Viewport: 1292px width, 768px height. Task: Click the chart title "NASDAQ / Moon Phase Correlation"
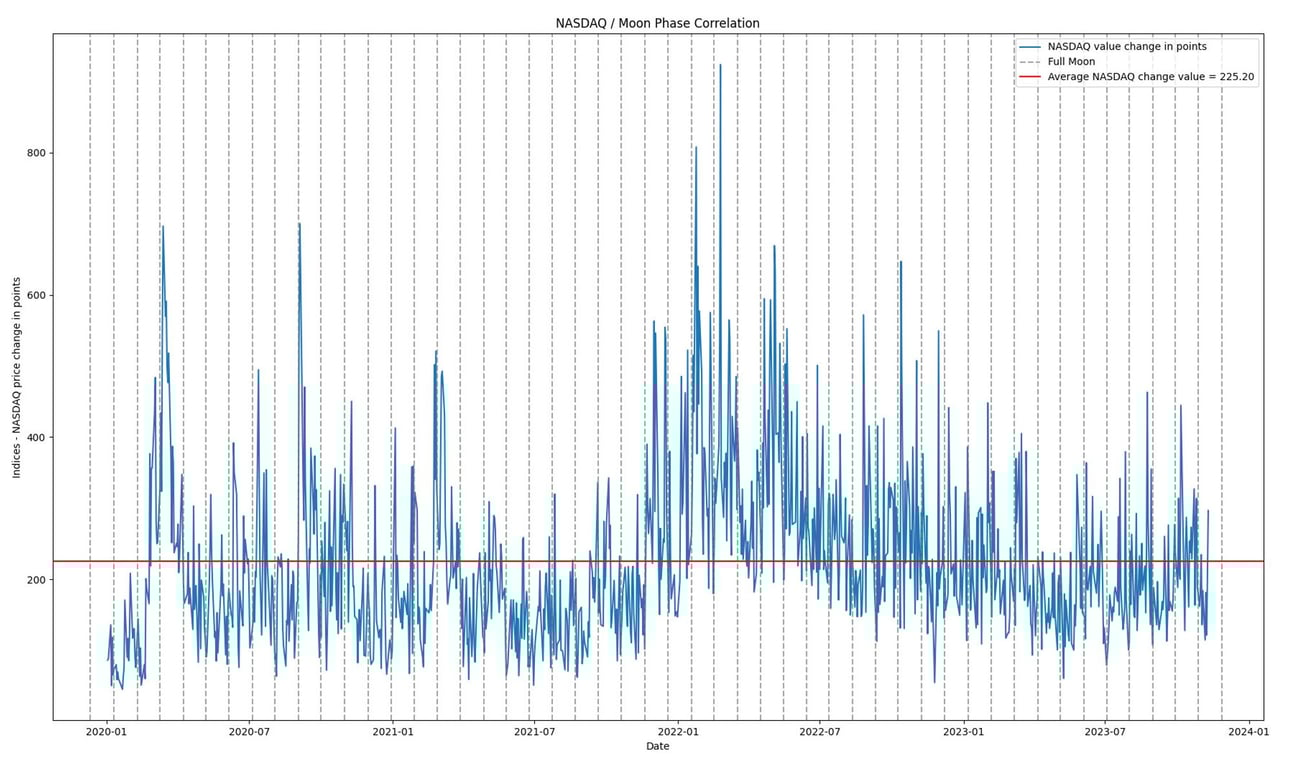tap(657, 23)
